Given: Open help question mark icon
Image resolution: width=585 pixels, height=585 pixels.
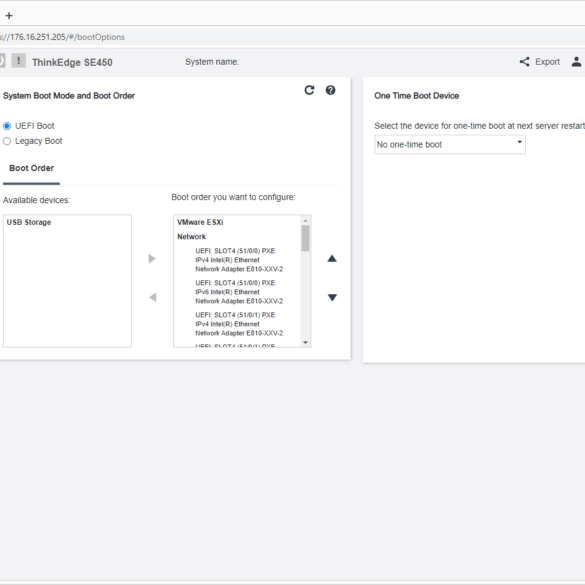Looking at the screenshot, I should pos(330,90).
